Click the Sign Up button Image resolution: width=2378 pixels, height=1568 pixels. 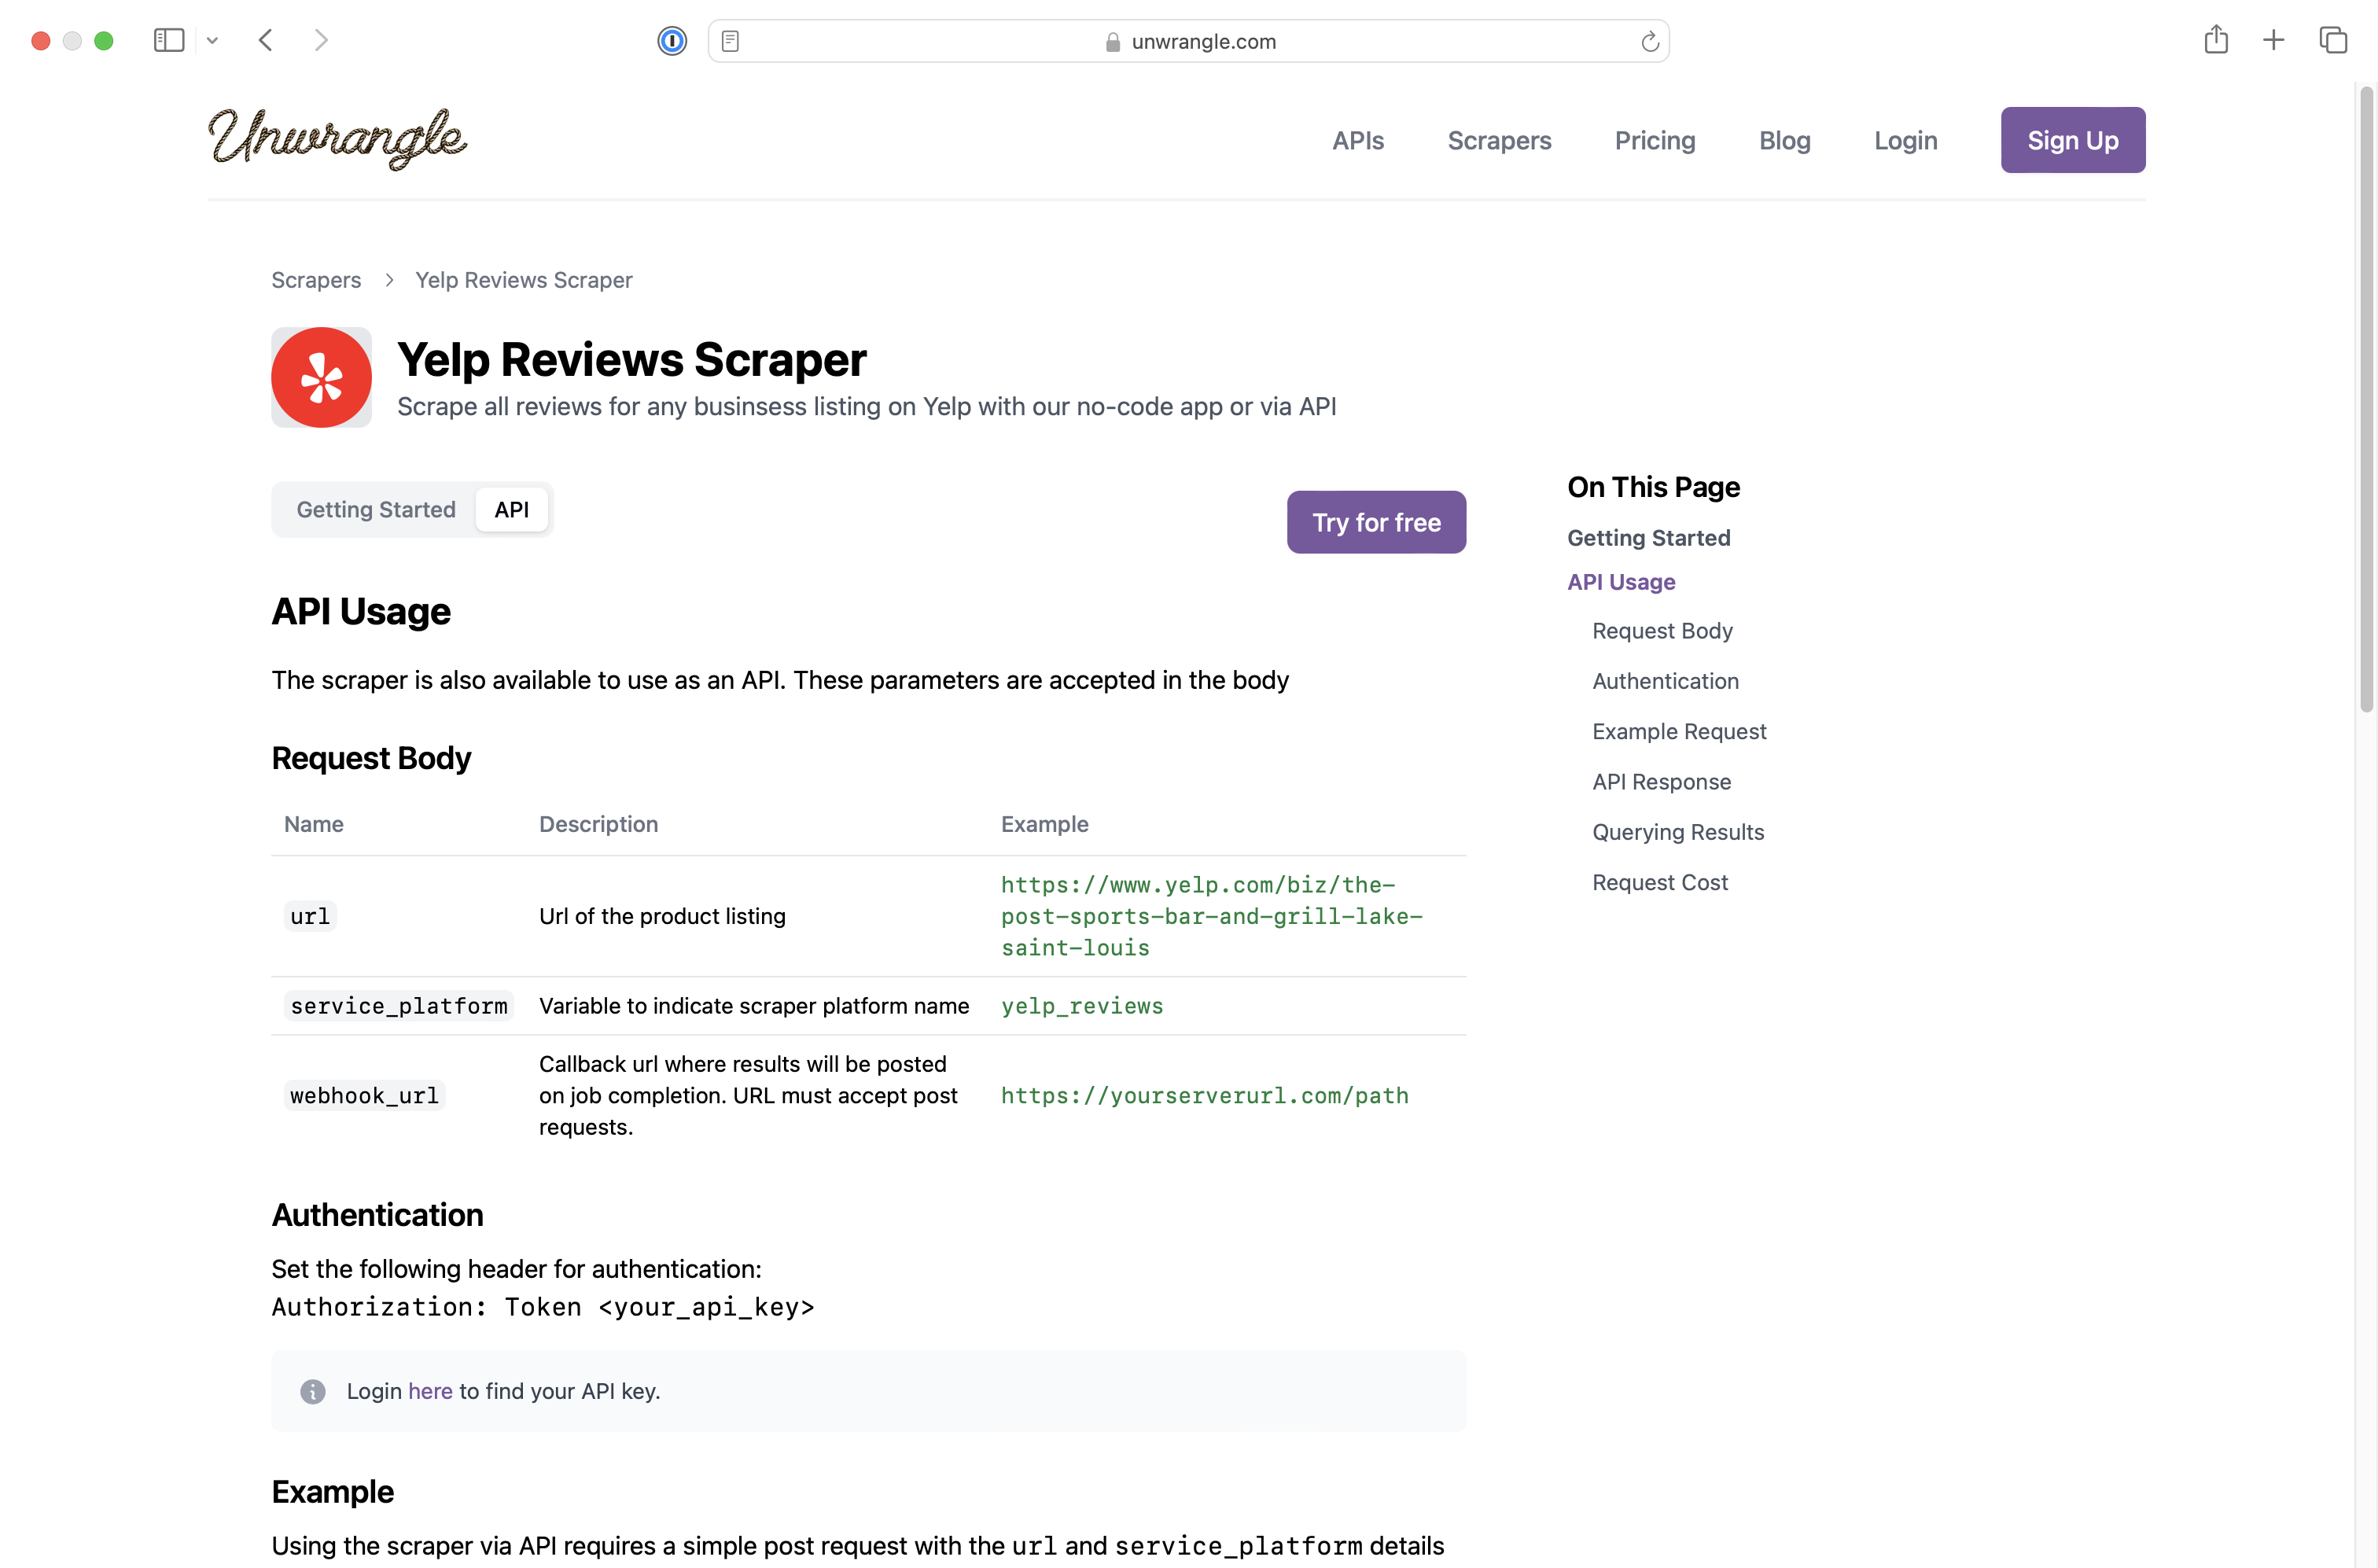click(2072, 140)
